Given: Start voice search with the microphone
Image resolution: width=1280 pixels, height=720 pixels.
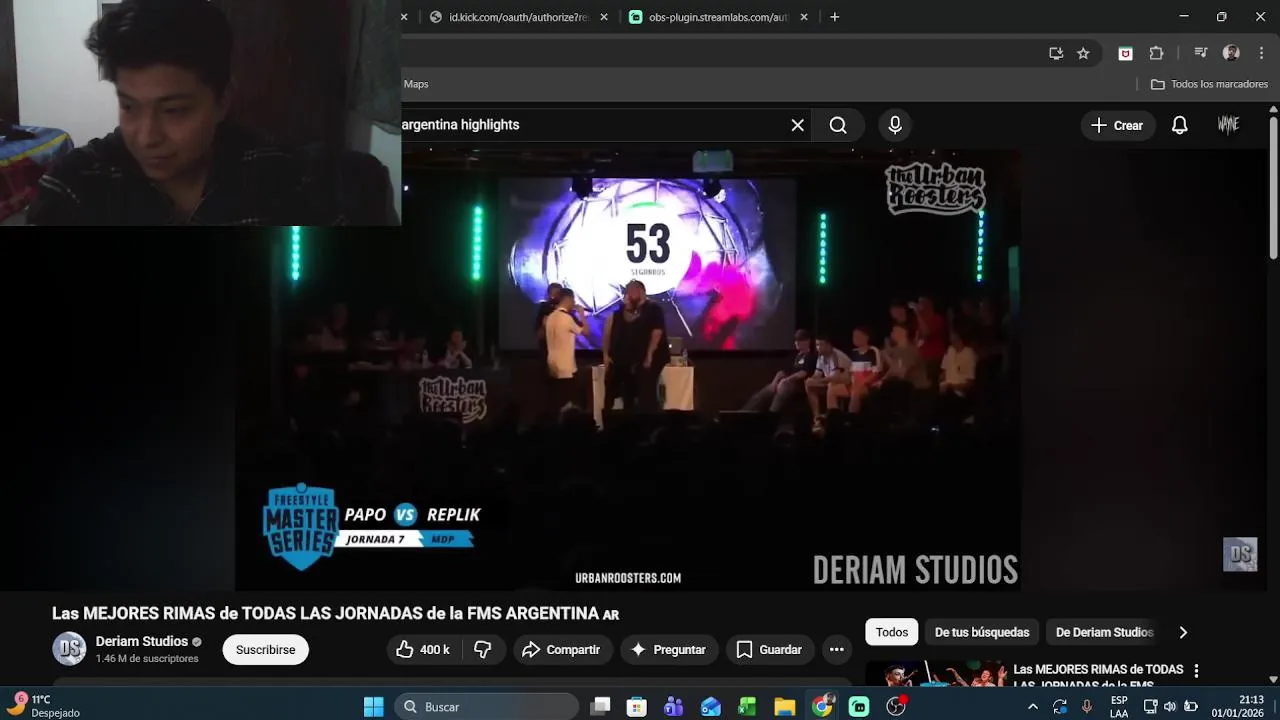Looking at the screenshot, I should 895,125.
